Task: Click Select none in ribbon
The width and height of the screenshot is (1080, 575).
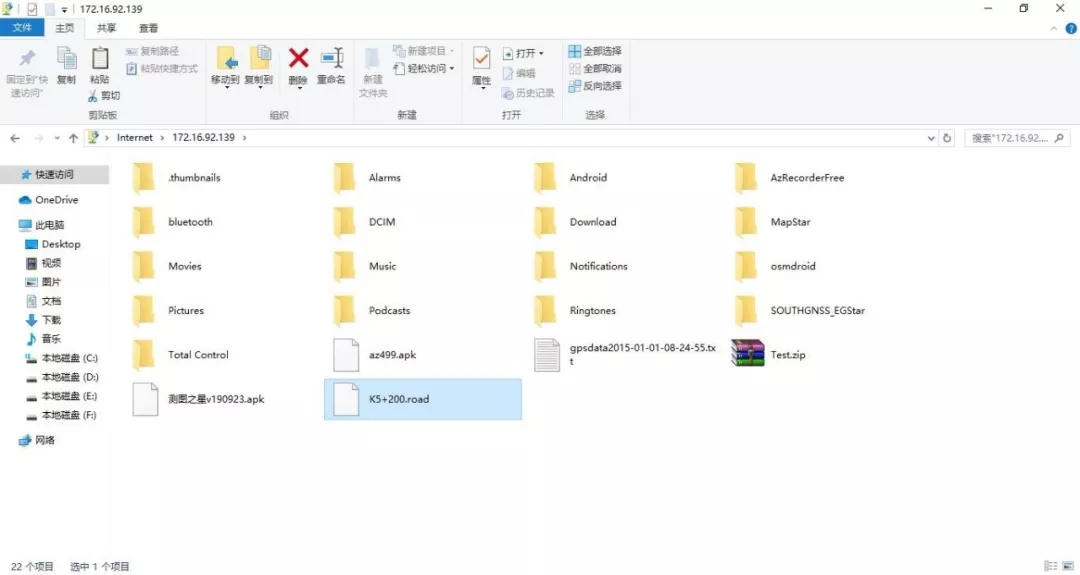Action: coord(595,68)
